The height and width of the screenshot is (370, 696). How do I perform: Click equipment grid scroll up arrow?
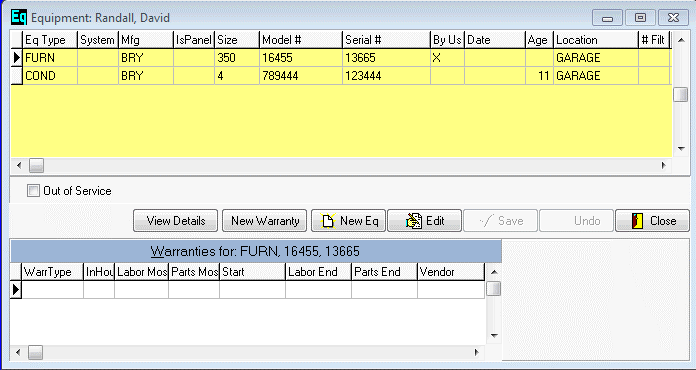pos(680,40)
